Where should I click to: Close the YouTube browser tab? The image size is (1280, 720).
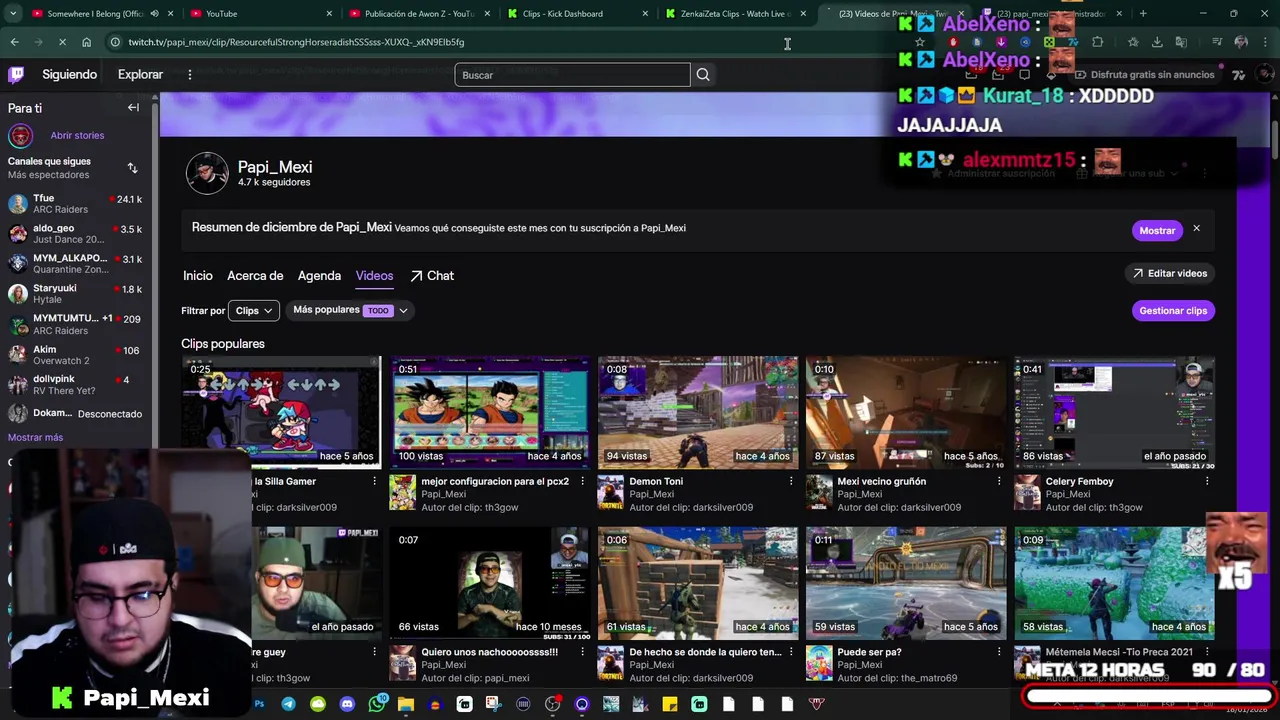click(329, 14)
